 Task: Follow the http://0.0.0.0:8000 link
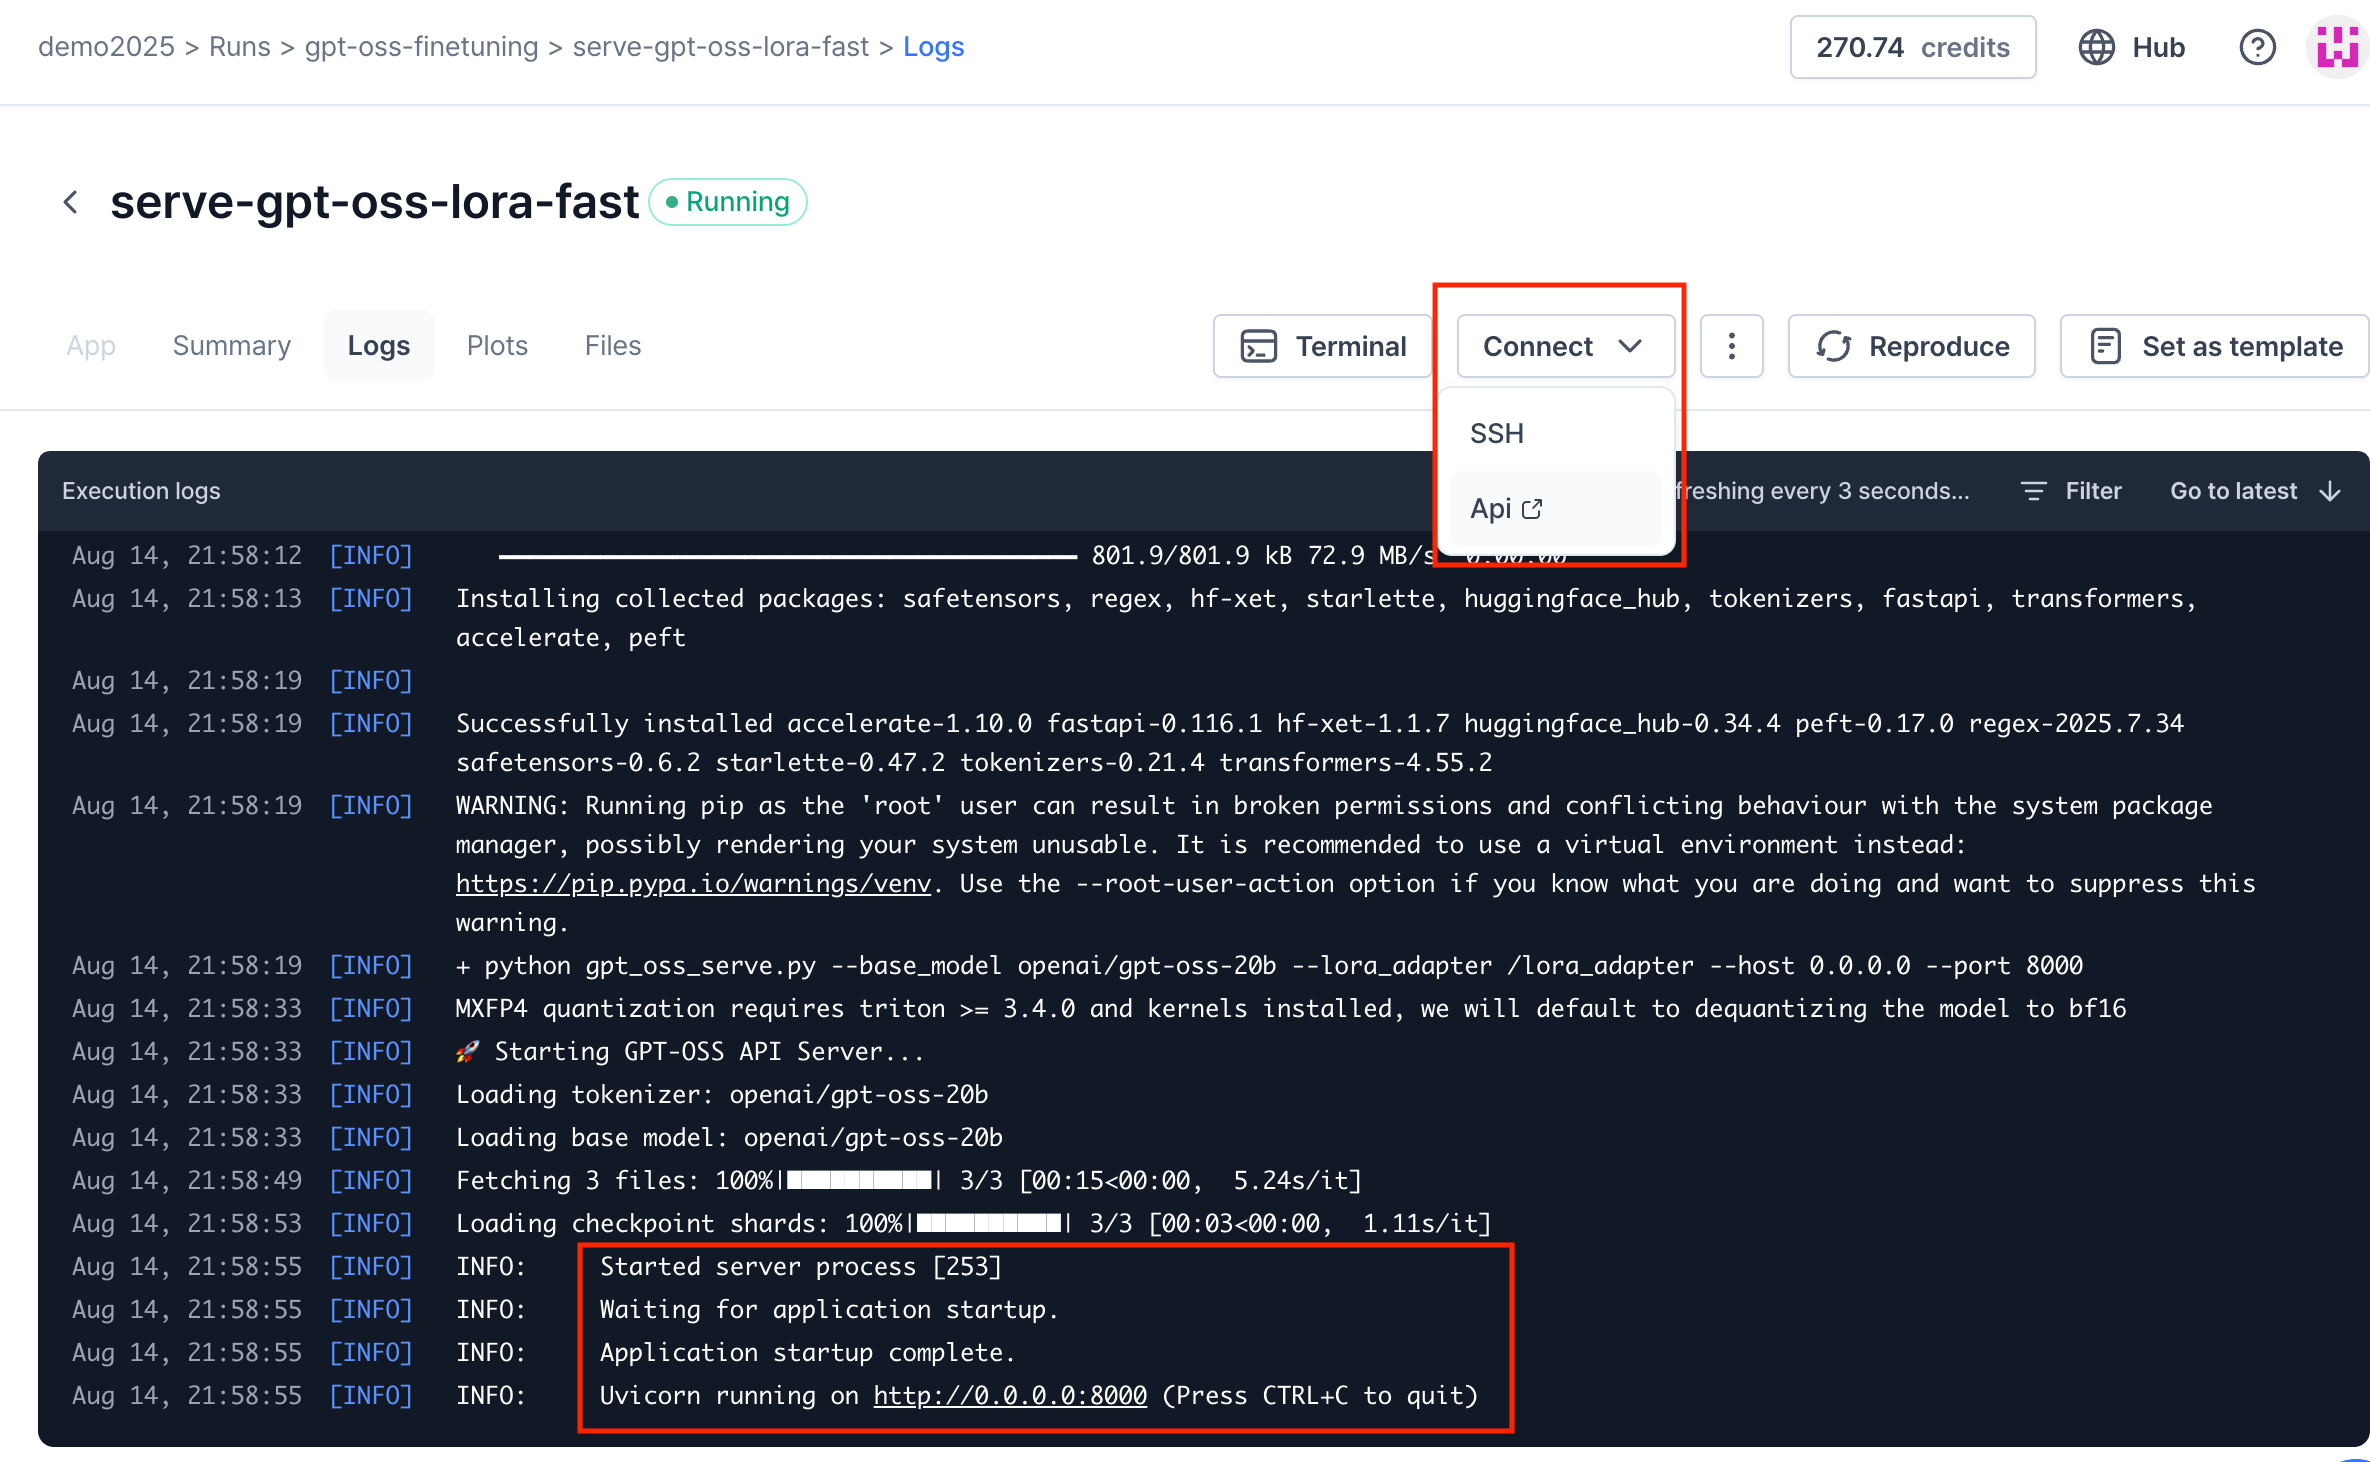pos(1010,1396)
